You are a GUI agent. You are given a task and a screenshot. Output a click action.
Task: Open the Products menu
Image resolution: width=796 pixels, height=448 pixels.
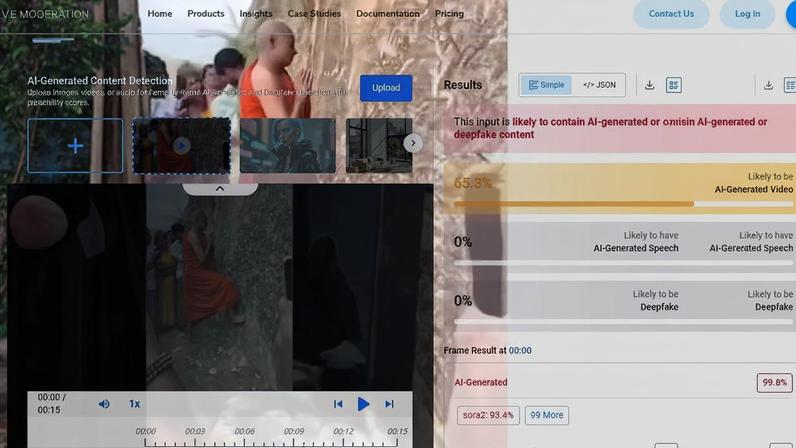206,14
